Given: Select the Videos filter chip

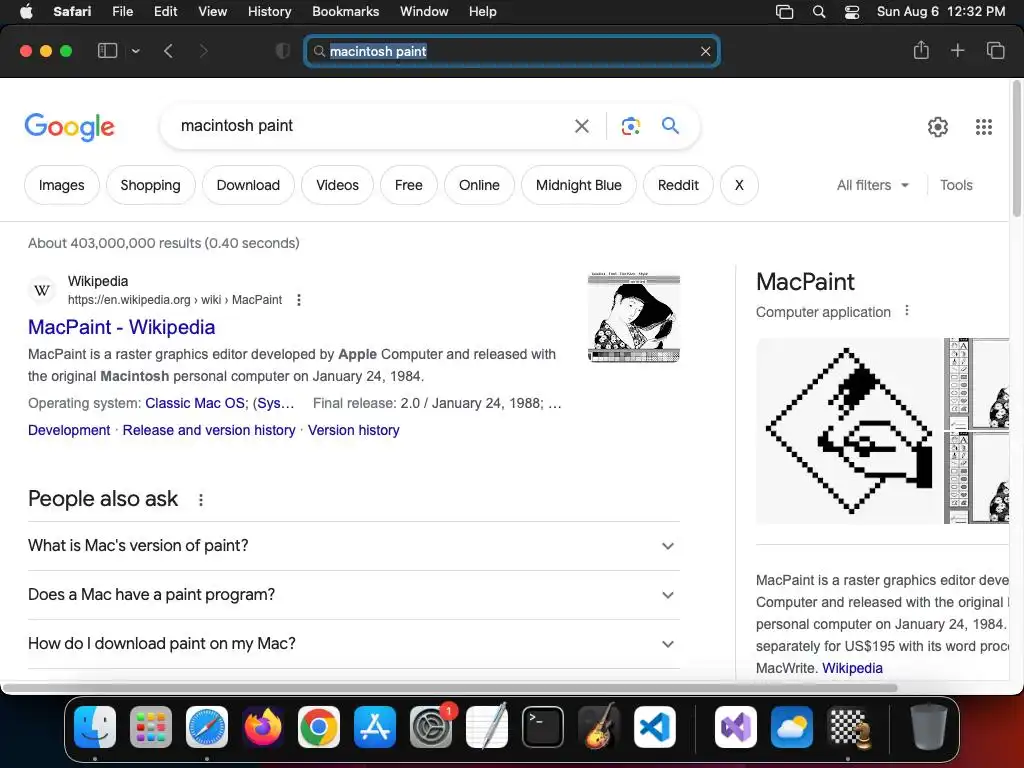Looking at the screenshot, I should pos(338,185).
